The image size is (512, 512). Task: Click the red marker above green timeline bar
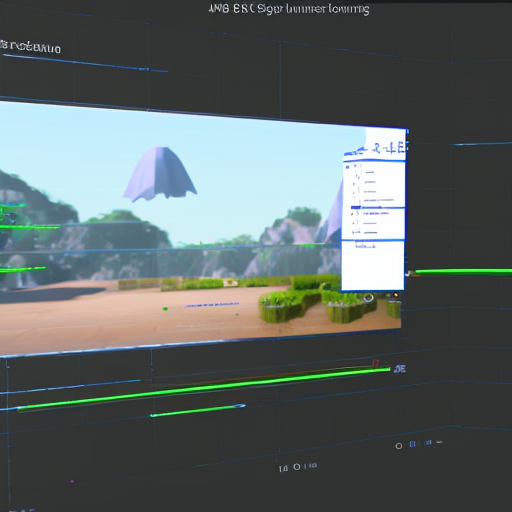tap(376, 363)
